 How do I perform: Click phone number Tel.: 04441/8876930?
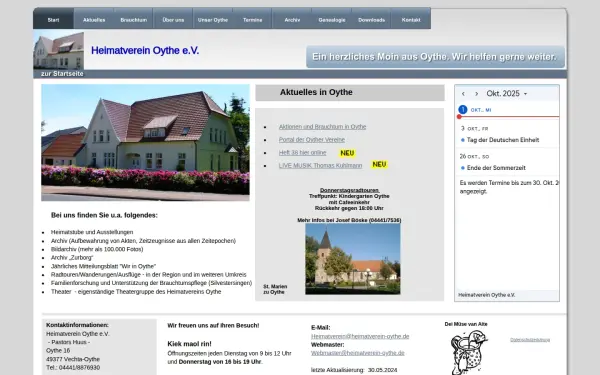pyautogui.click(x=73, y=368)
